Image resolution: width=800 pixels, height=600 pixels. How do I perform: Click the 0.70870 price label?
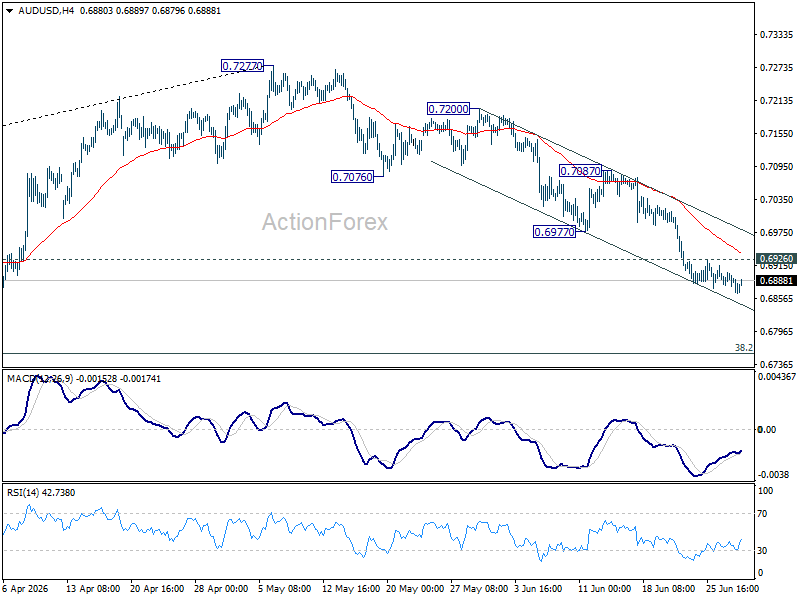(x=581, y=171)
